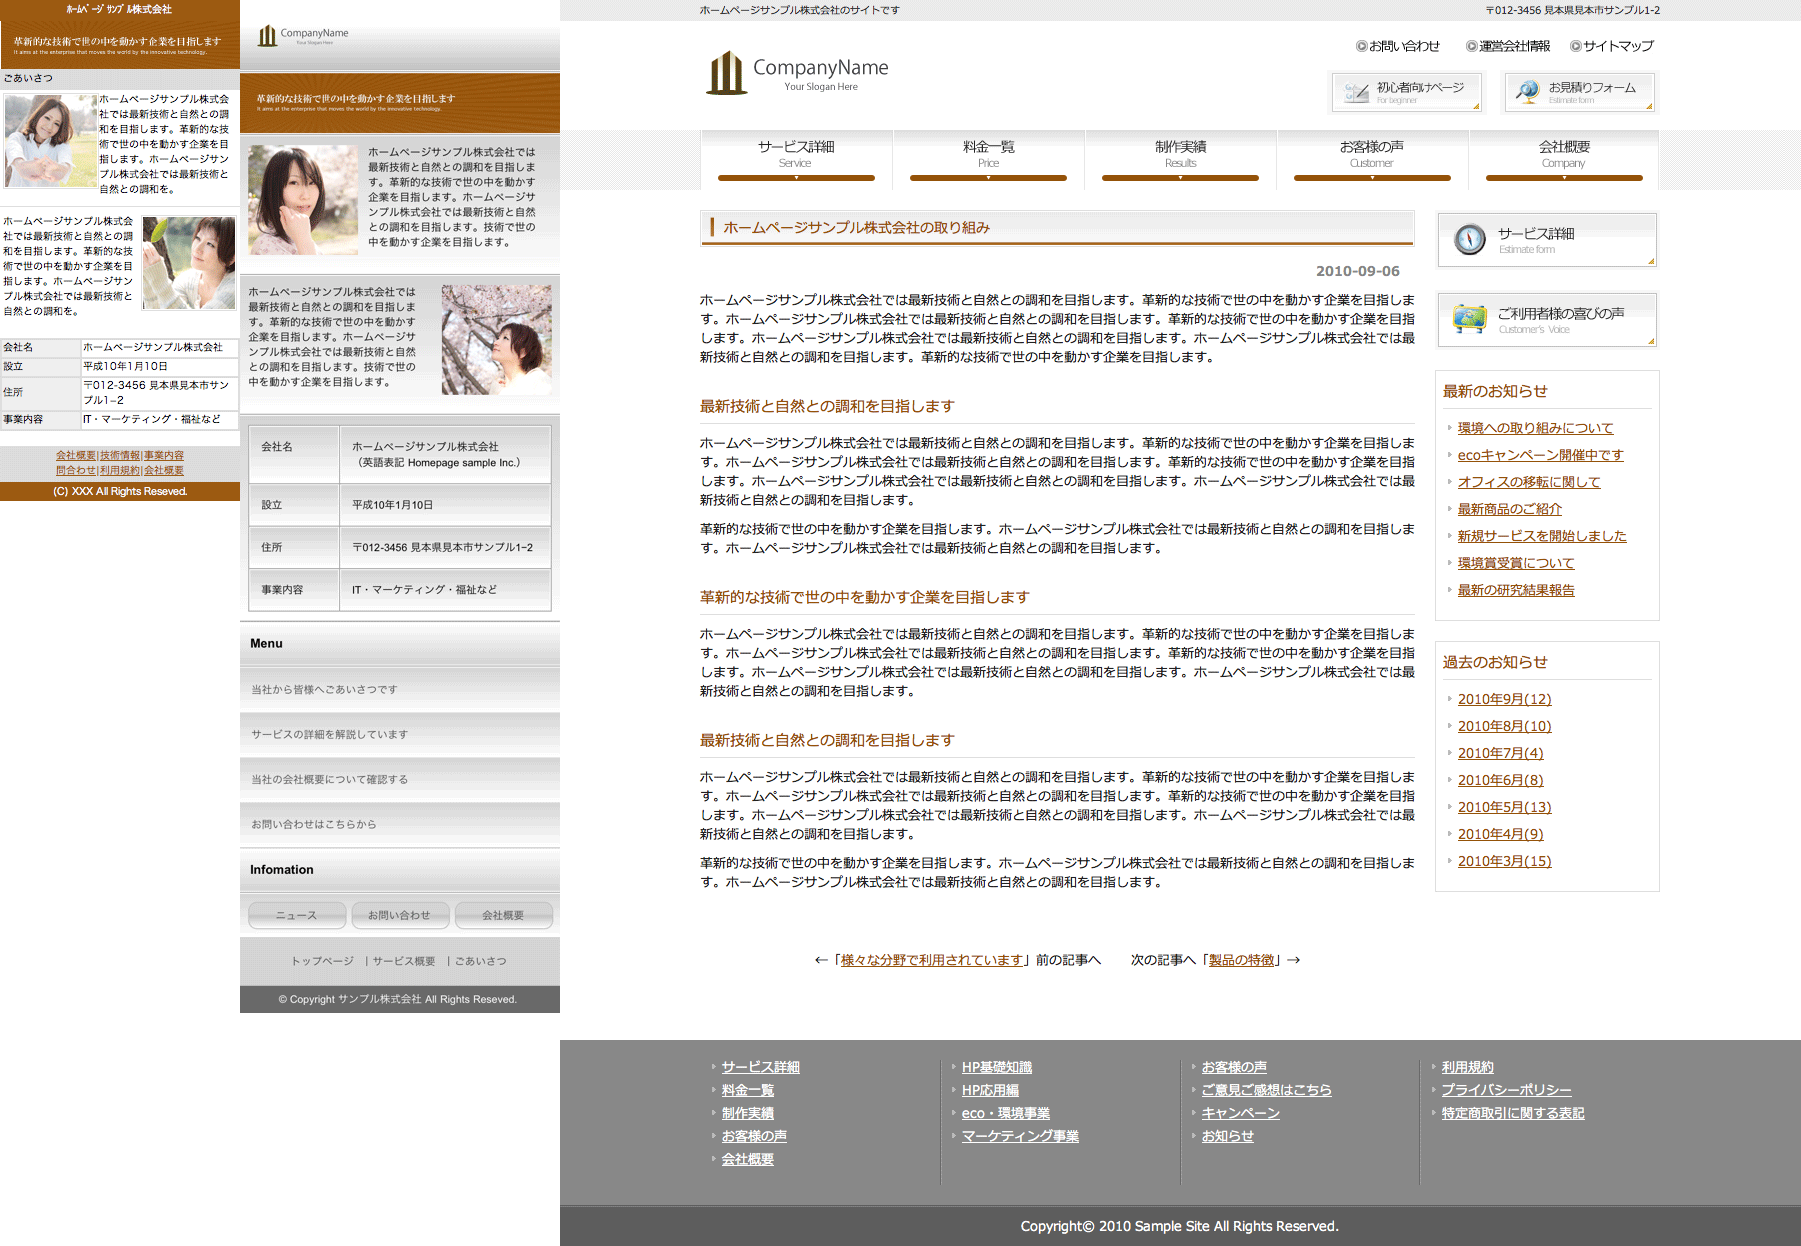Go to next article 製品の特徴
The height and width of the screenshot is (1246, 1801).
click(1241, 960)
